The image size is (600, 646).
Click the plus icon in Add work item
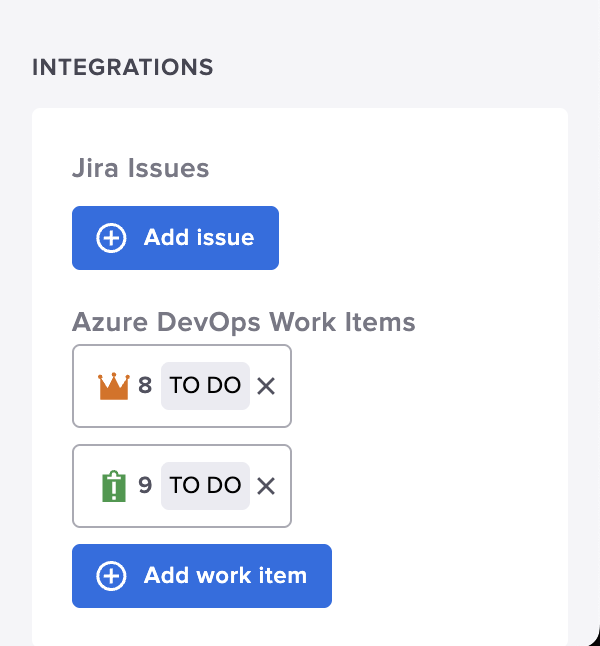coord(111,576)
